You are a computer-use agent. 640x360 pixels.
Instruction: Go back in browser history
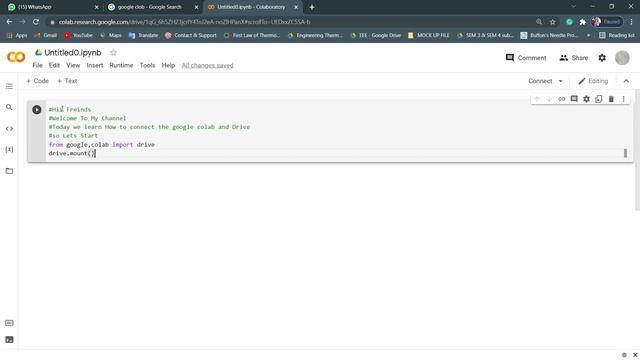coord(9,22)
